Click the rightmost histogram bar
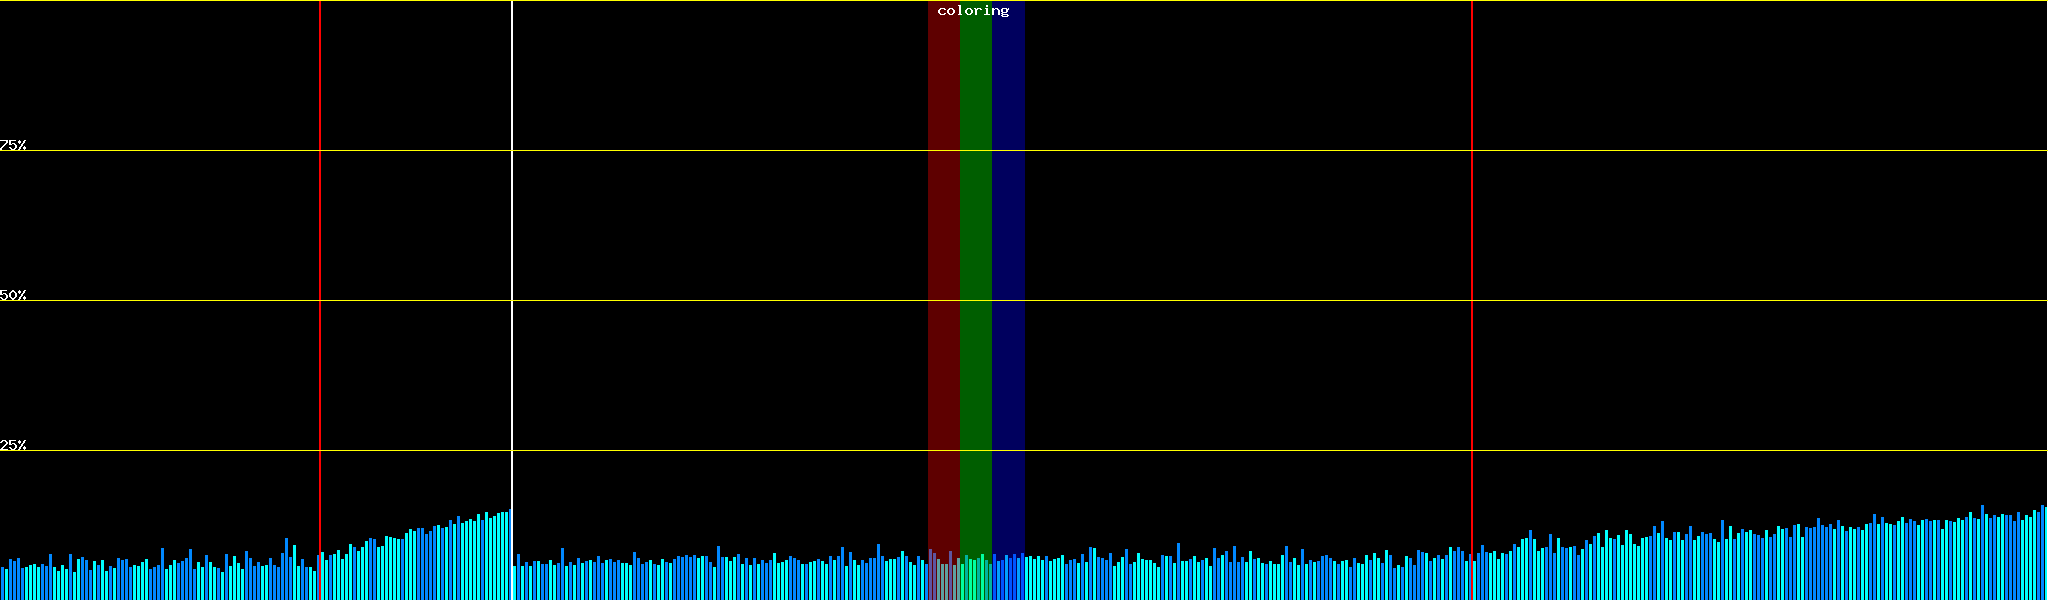2048x600 pixels. click(2044, 553)
